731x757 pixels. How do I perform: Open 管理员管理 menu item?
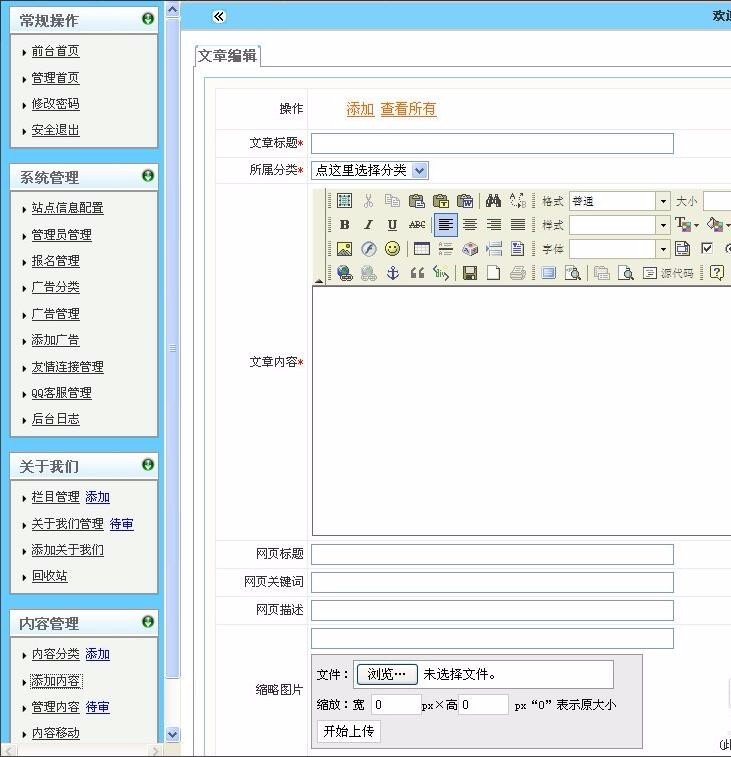[x=61, y=235]
